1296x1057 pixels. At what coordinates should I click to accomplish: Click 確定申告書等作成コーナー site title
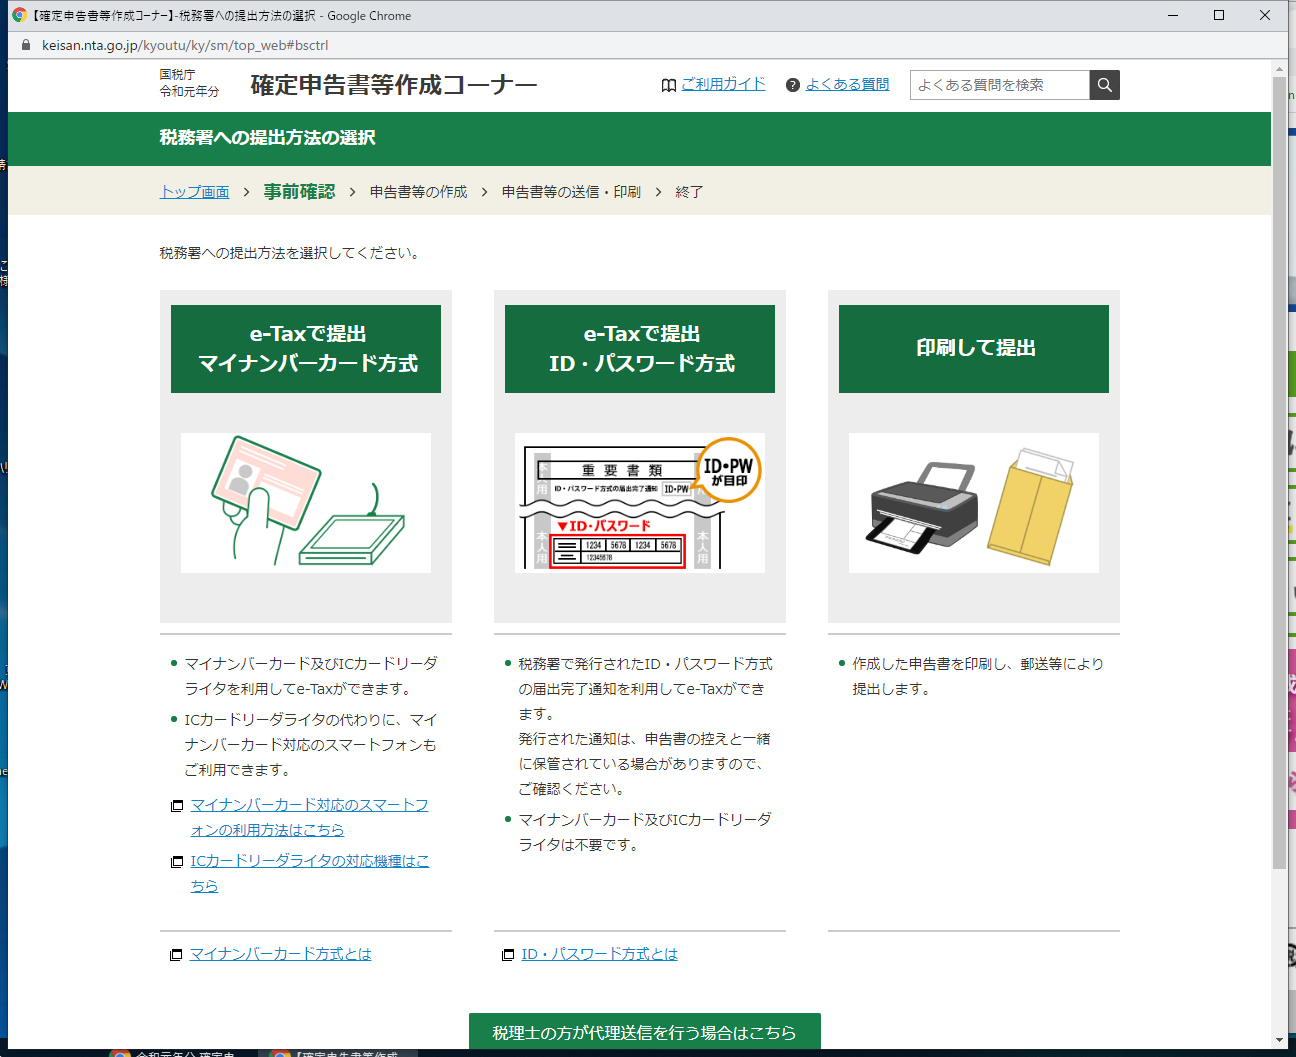click(394, 85)
